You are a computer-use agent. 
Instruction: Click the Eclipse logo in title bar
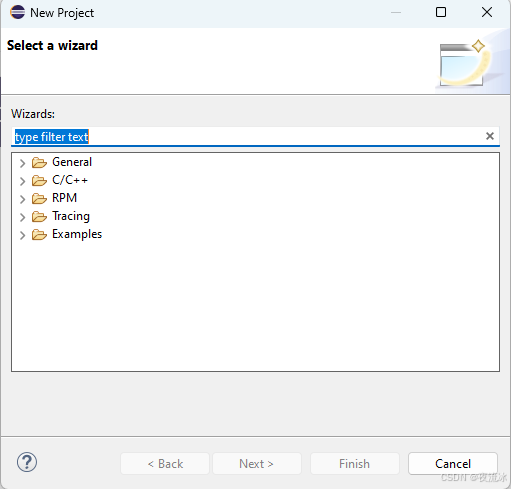pos(17,12)
